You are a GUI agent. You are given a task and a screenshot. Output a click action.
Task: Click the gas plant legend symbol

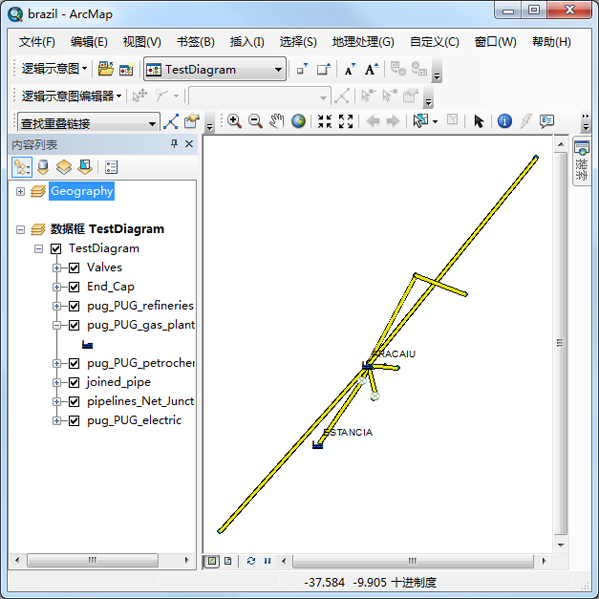click(87, 345)
